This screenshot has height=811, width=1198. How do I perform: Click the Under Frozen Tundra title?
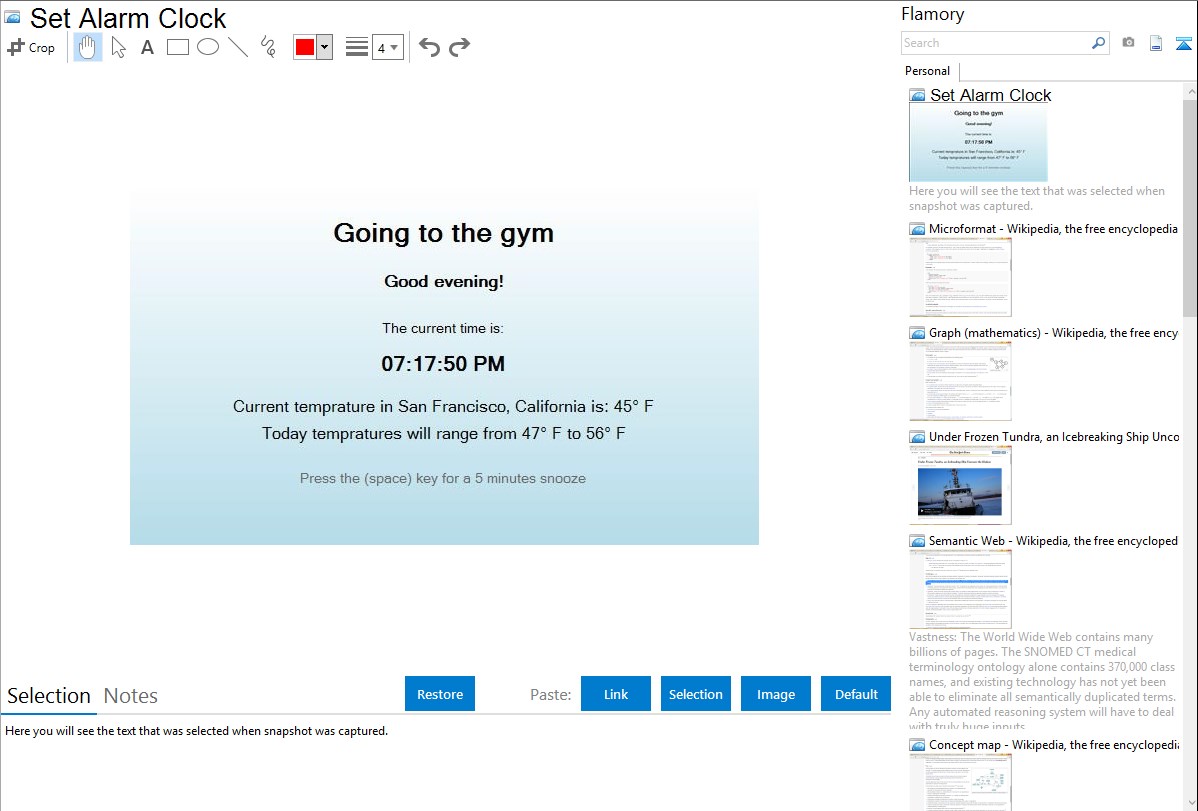[x=1054, y=436]
